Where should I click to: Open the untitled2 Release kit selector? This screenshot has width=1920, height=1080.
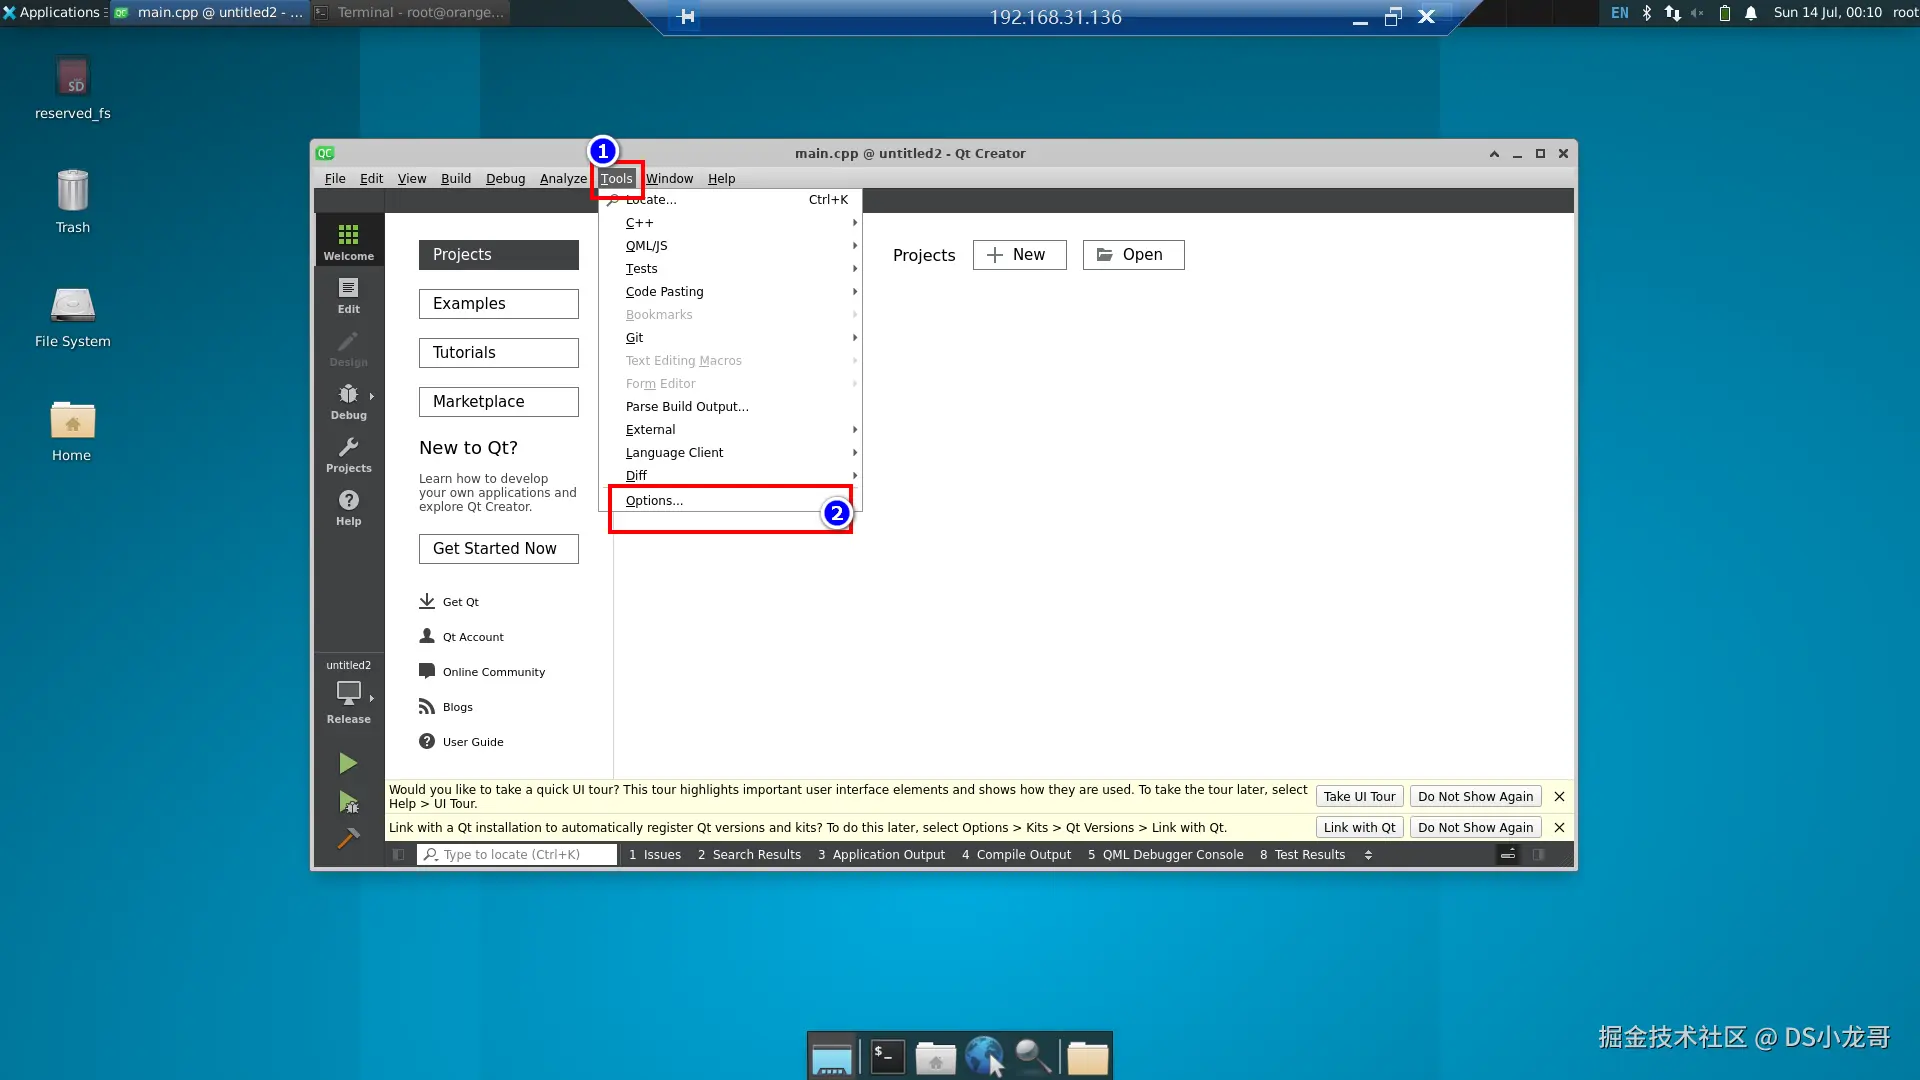point(348,693)
